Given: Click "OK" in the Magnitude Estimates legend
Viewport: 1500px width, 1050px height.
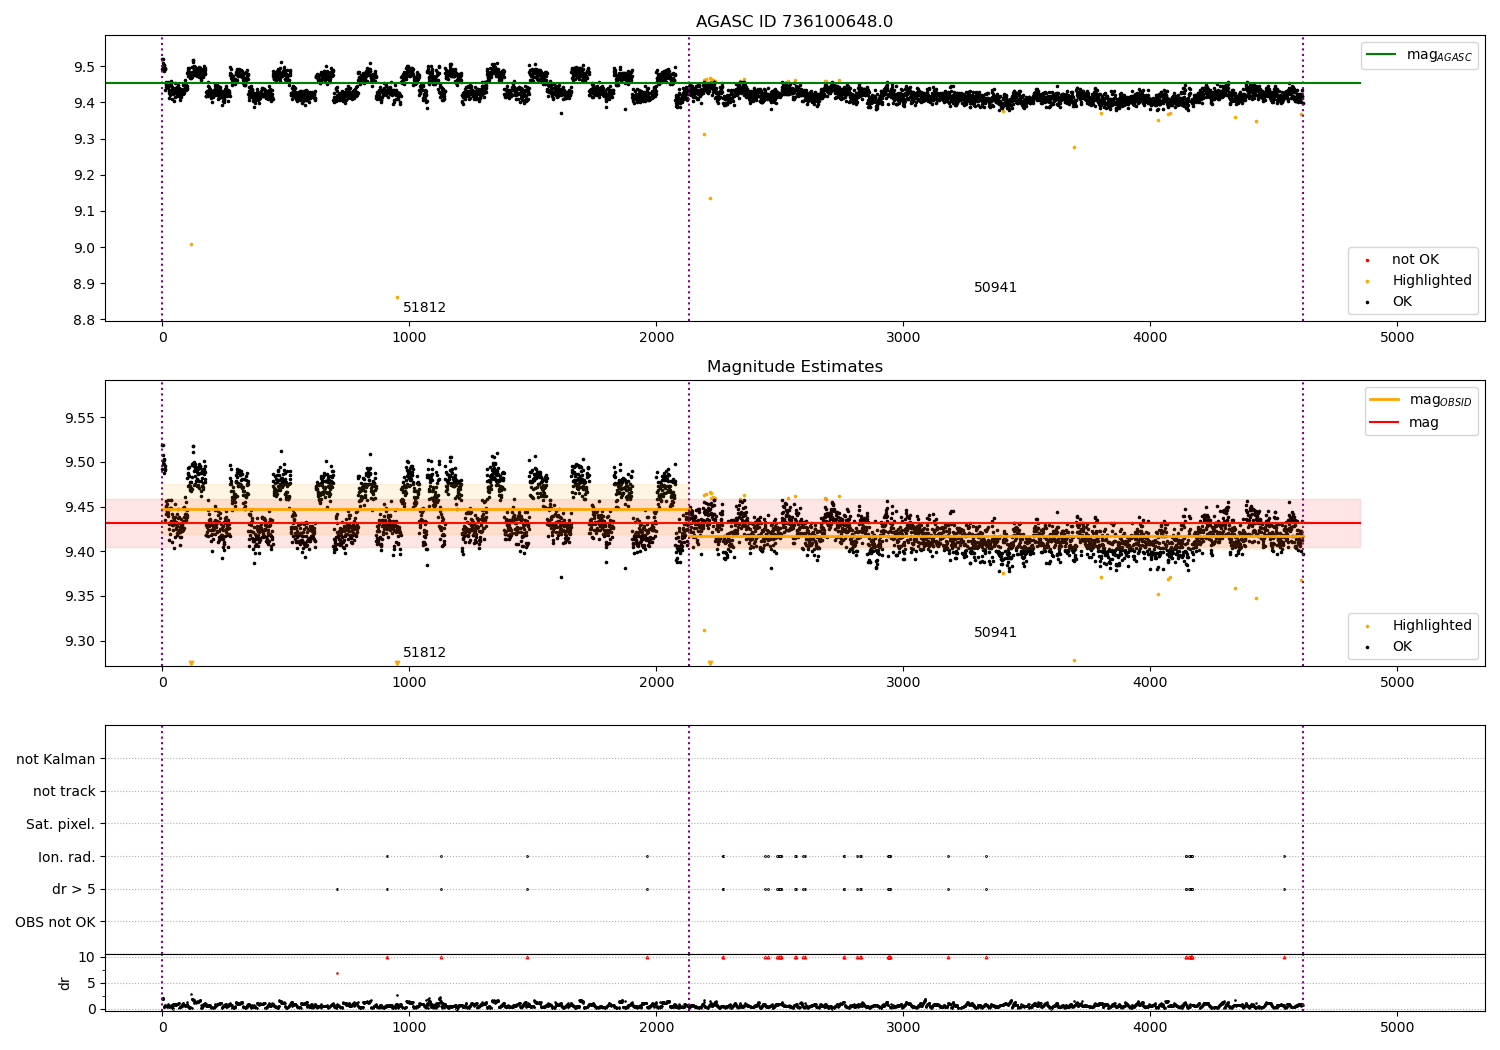Looking at the screenshot, I should pos(1401,647).
